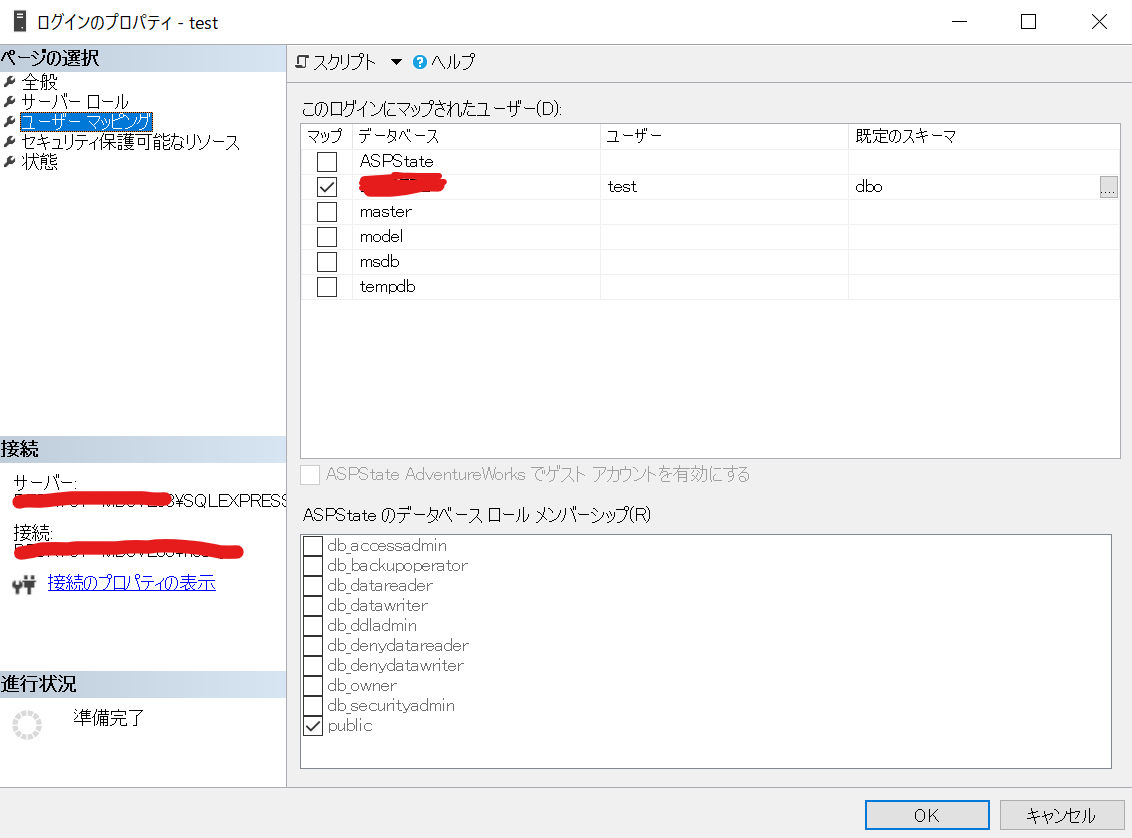The height and width of the screenshot is (838, 1132).
Task: Check the db_securityadmin role
Action: [x=313, y=705]
